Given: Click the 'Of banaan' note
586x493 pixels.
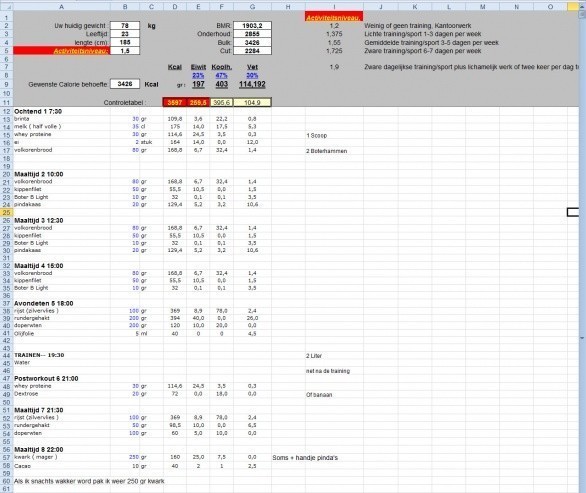Looking at the screenshot, I should click(319, 395).
